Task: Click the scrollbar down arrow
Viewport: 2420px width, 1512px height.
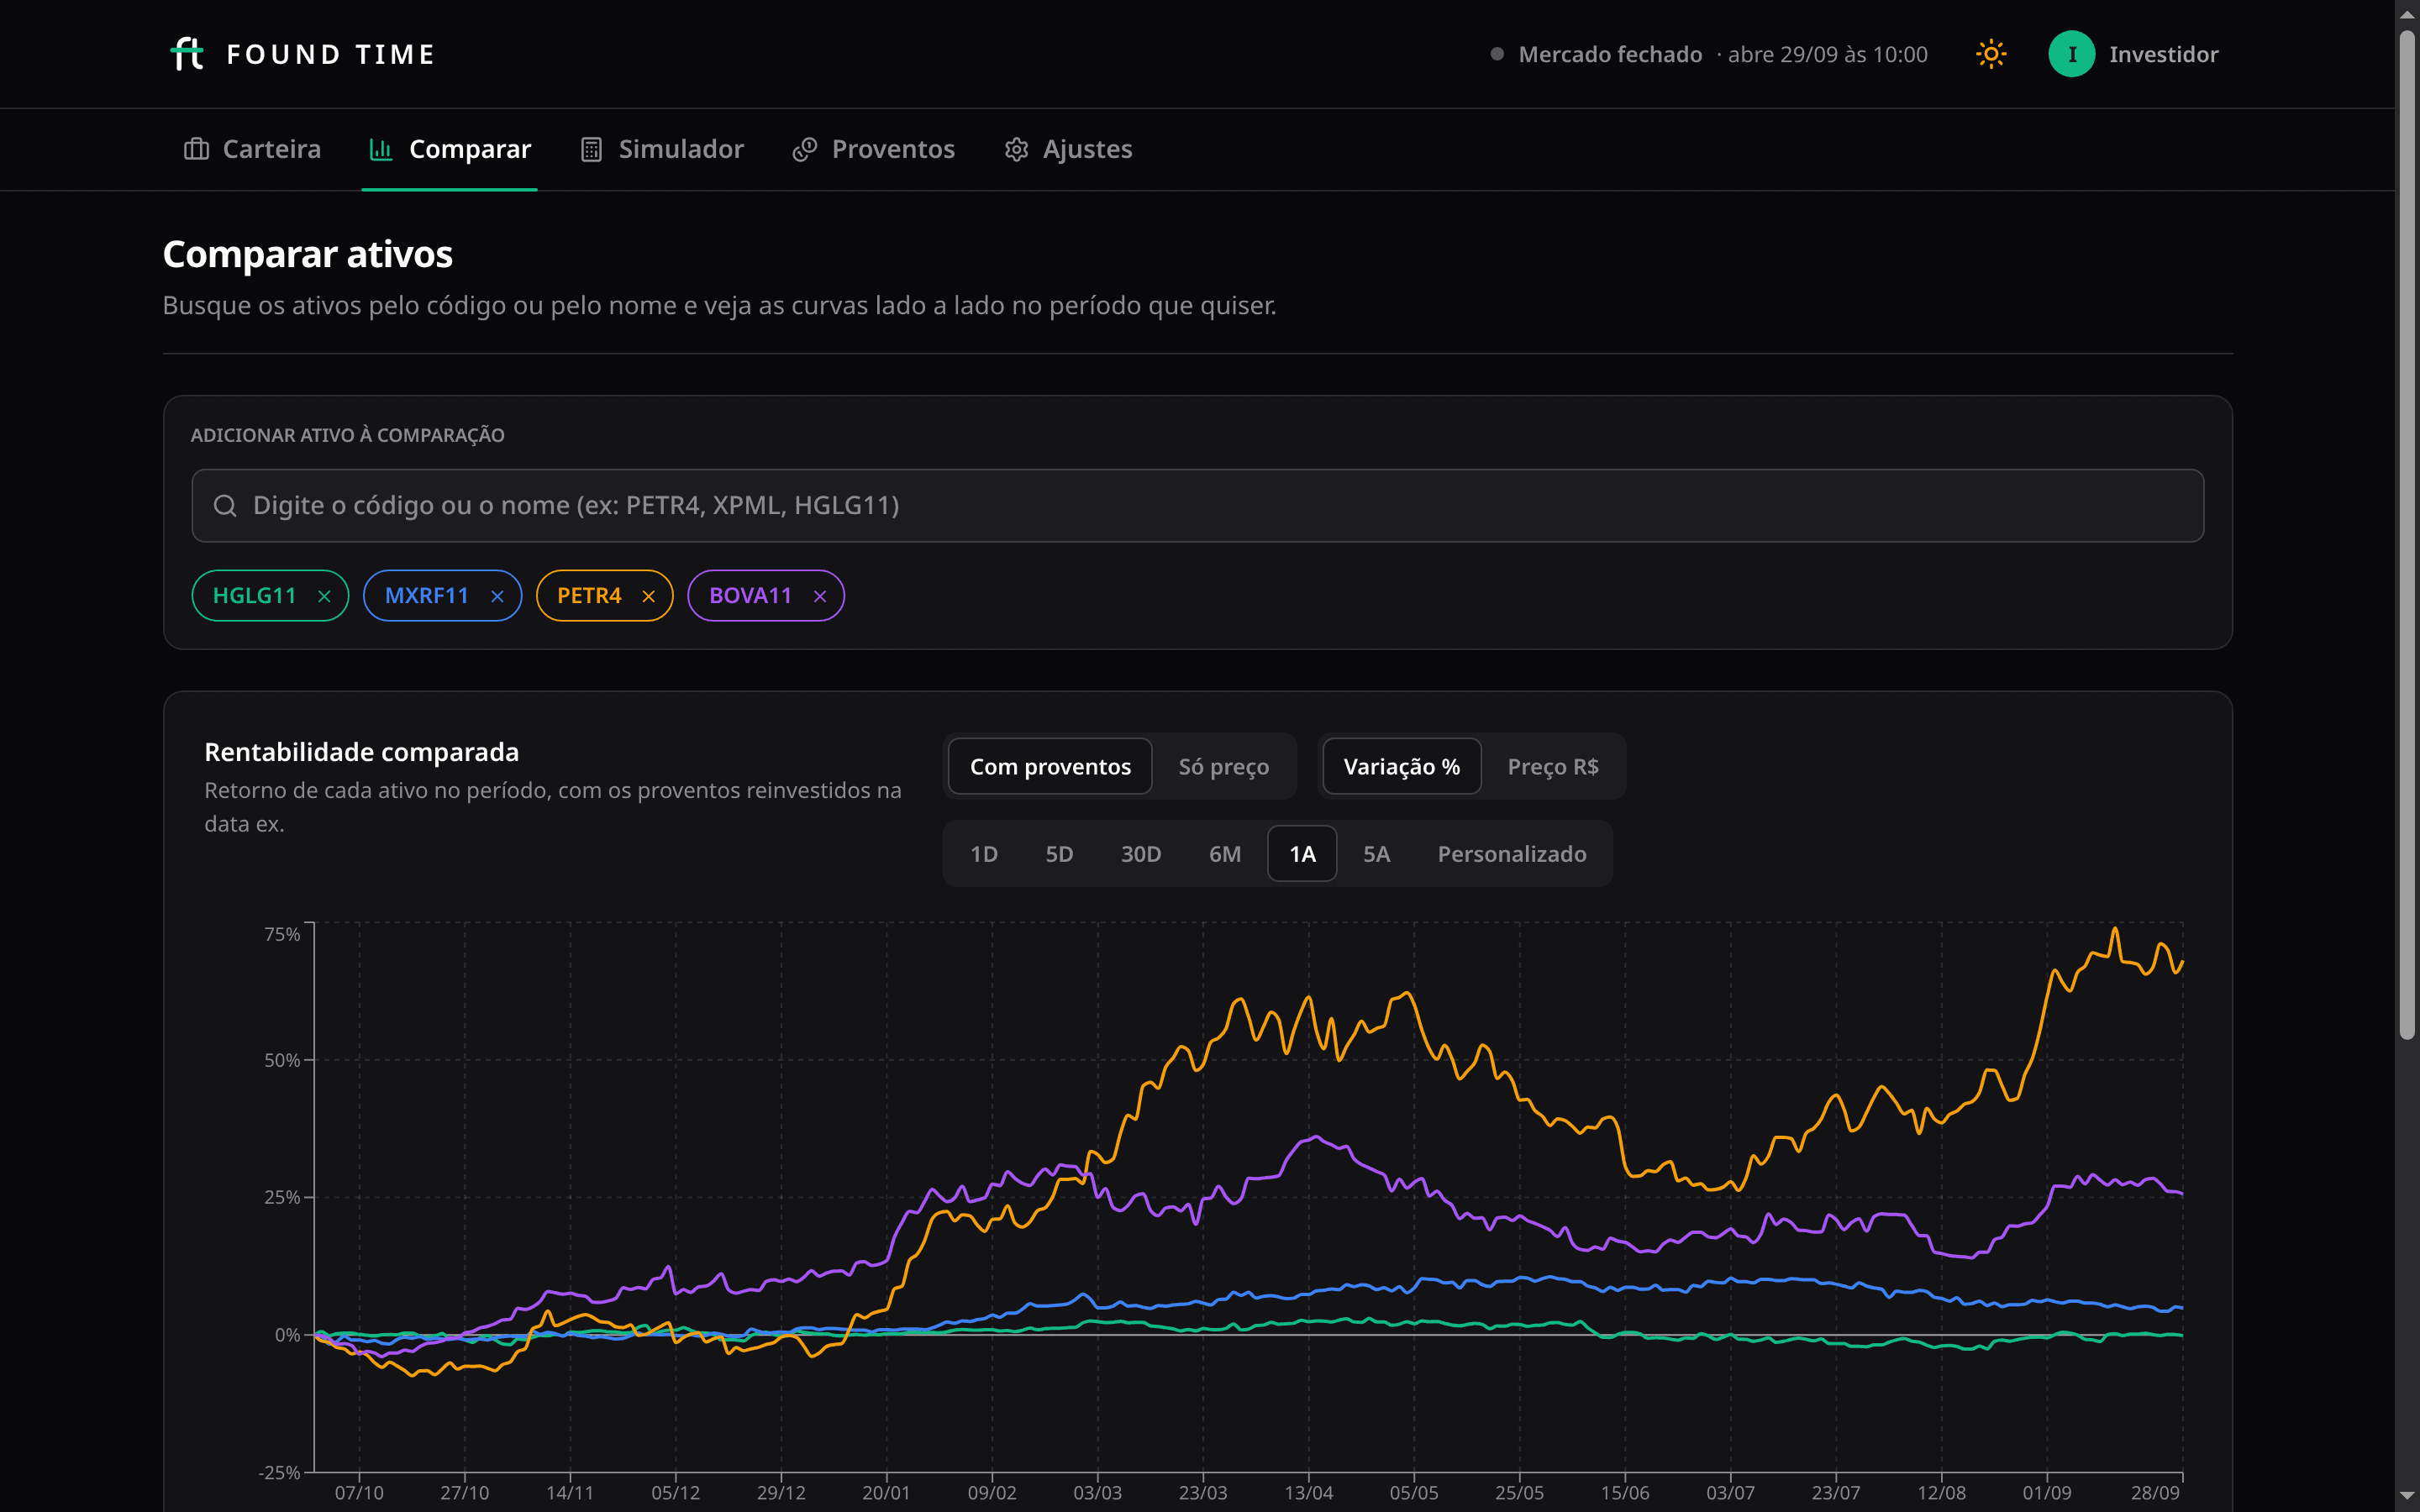Action: point(2407,1496)
